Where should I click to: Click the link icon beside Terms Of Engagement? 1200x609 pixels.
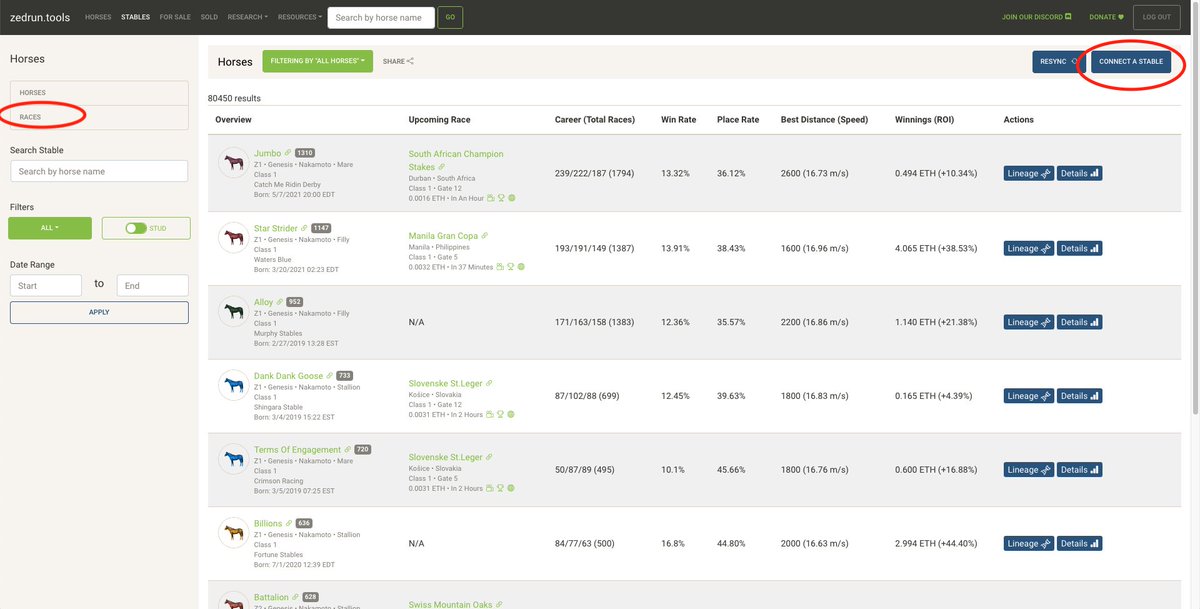point(348,450)
